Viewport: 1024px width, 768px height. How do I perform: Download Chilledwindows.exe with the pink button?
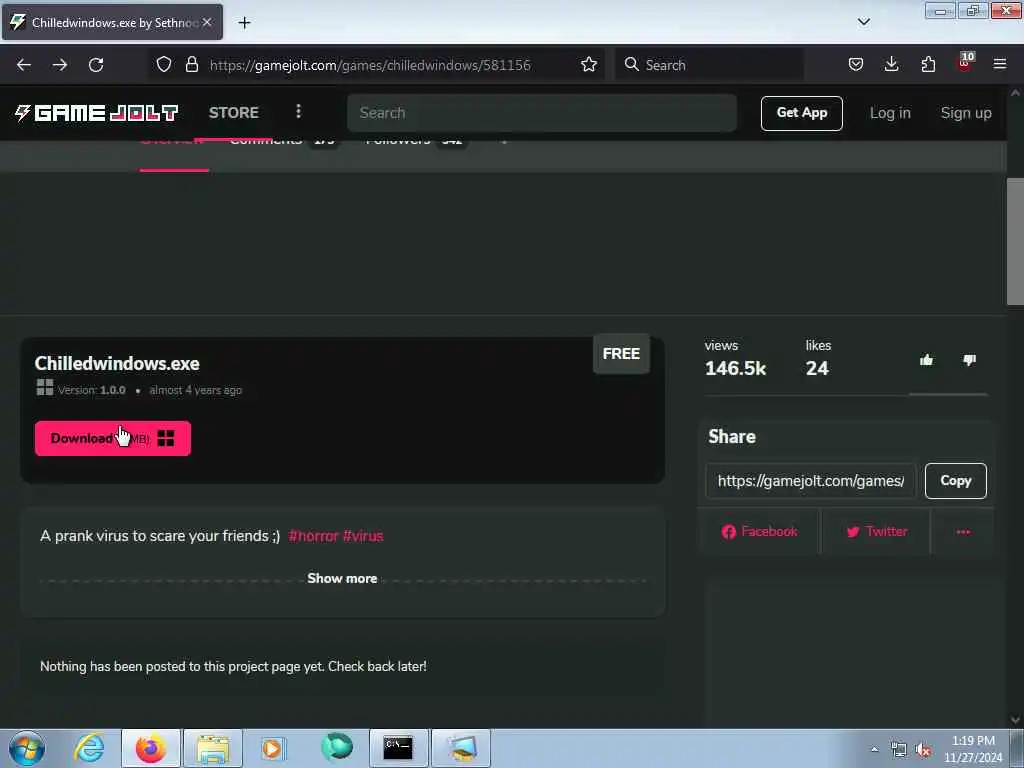113,438
